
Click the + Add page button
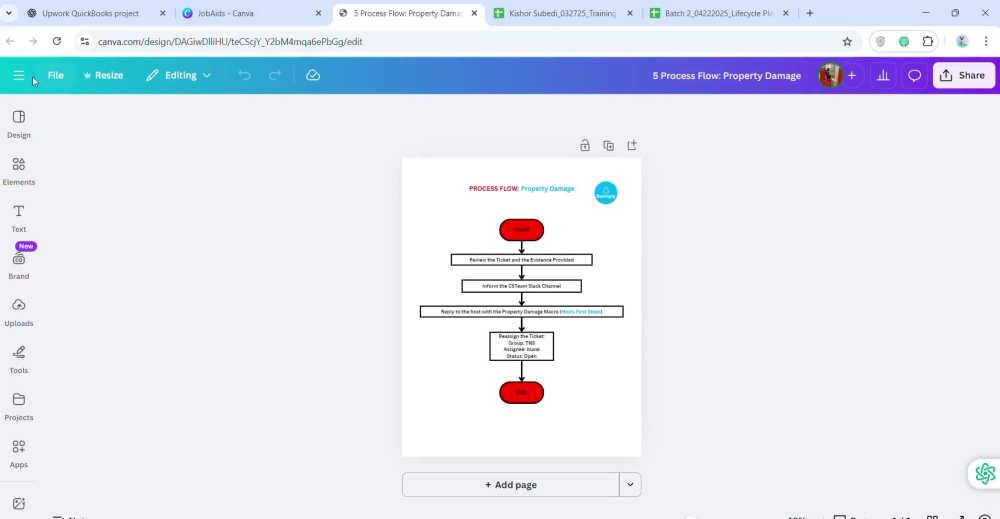[x=511, y=485]
